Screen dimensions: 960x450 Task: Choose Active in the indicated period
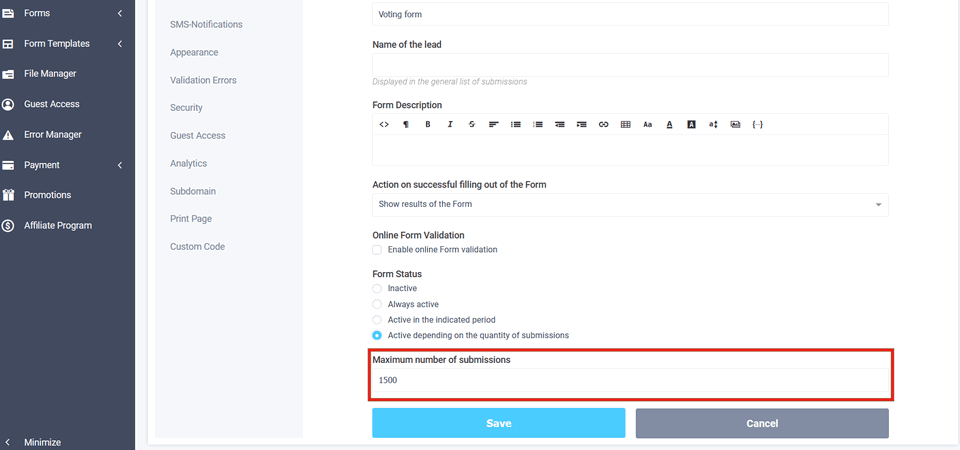(377, 320)
